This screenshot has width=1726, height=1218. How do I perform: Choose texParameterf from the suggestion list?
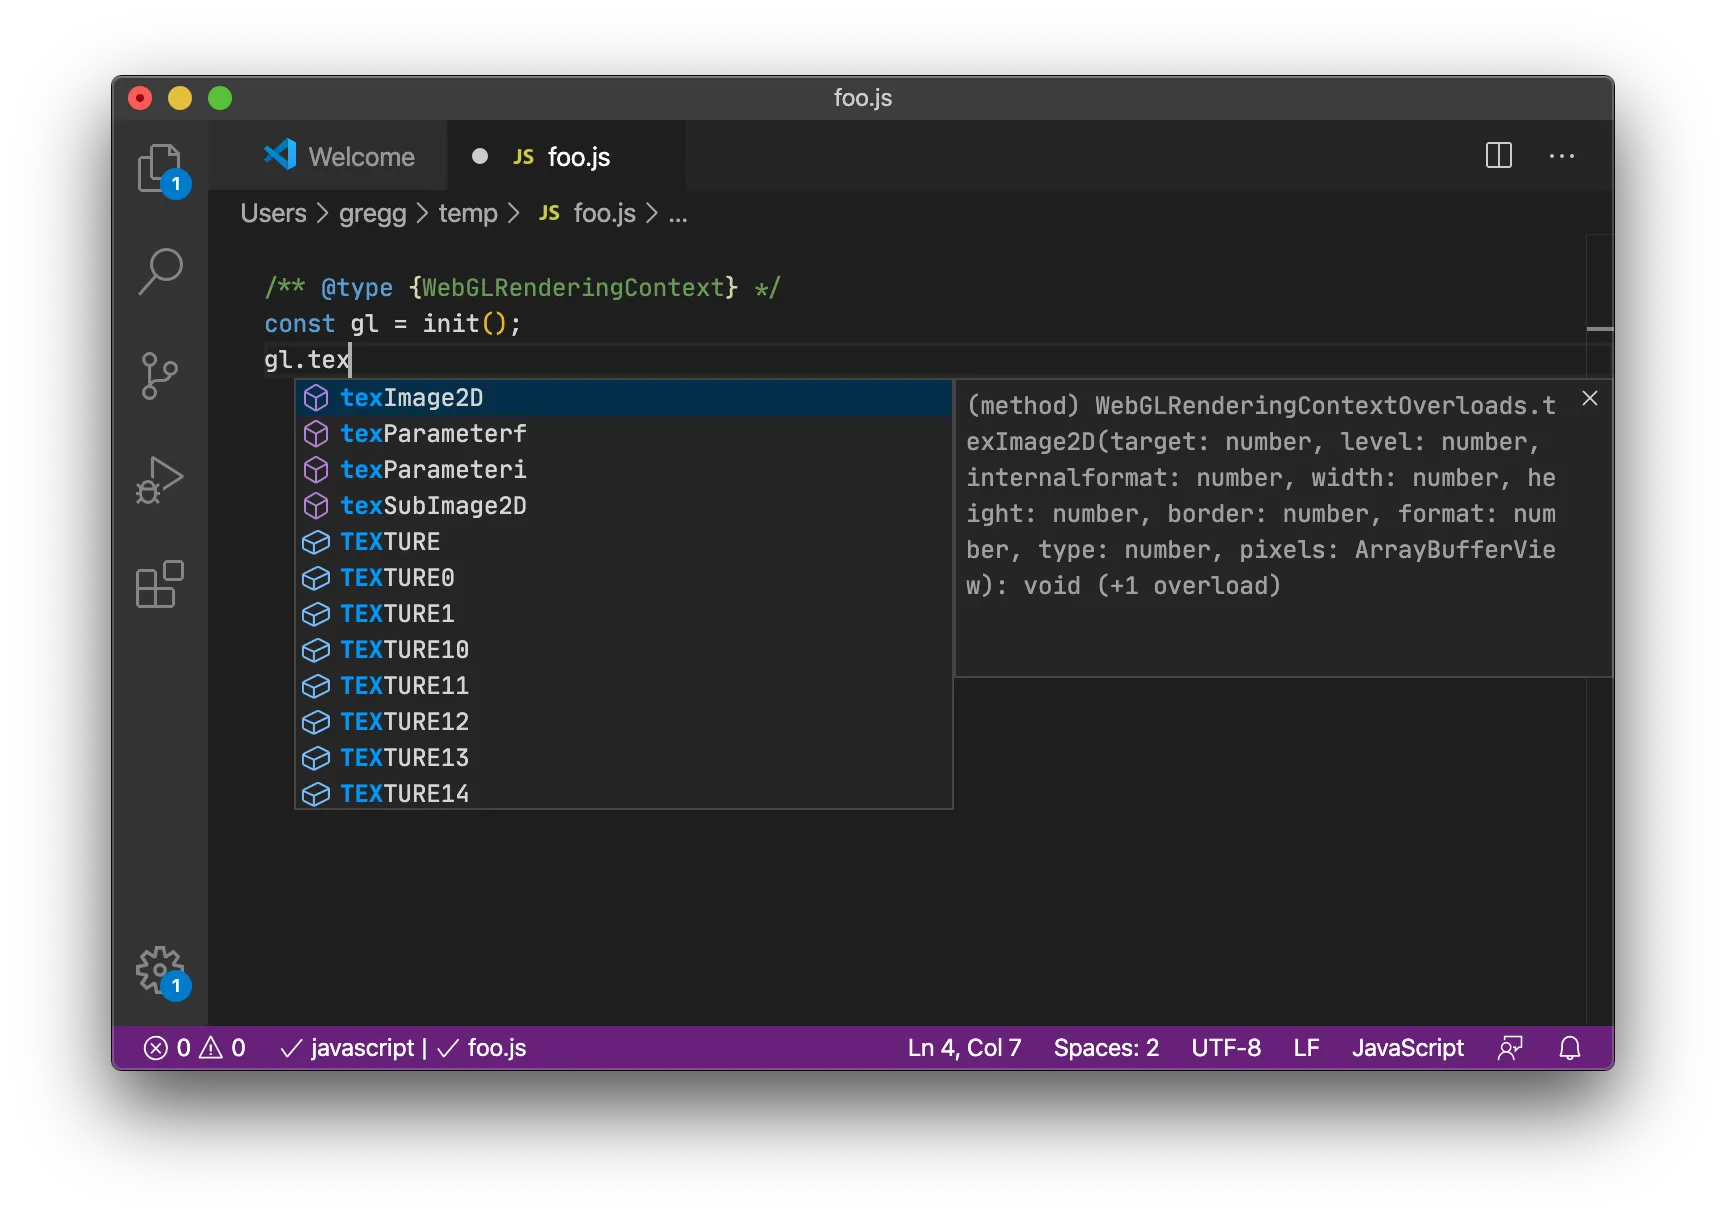coord(433,434)
